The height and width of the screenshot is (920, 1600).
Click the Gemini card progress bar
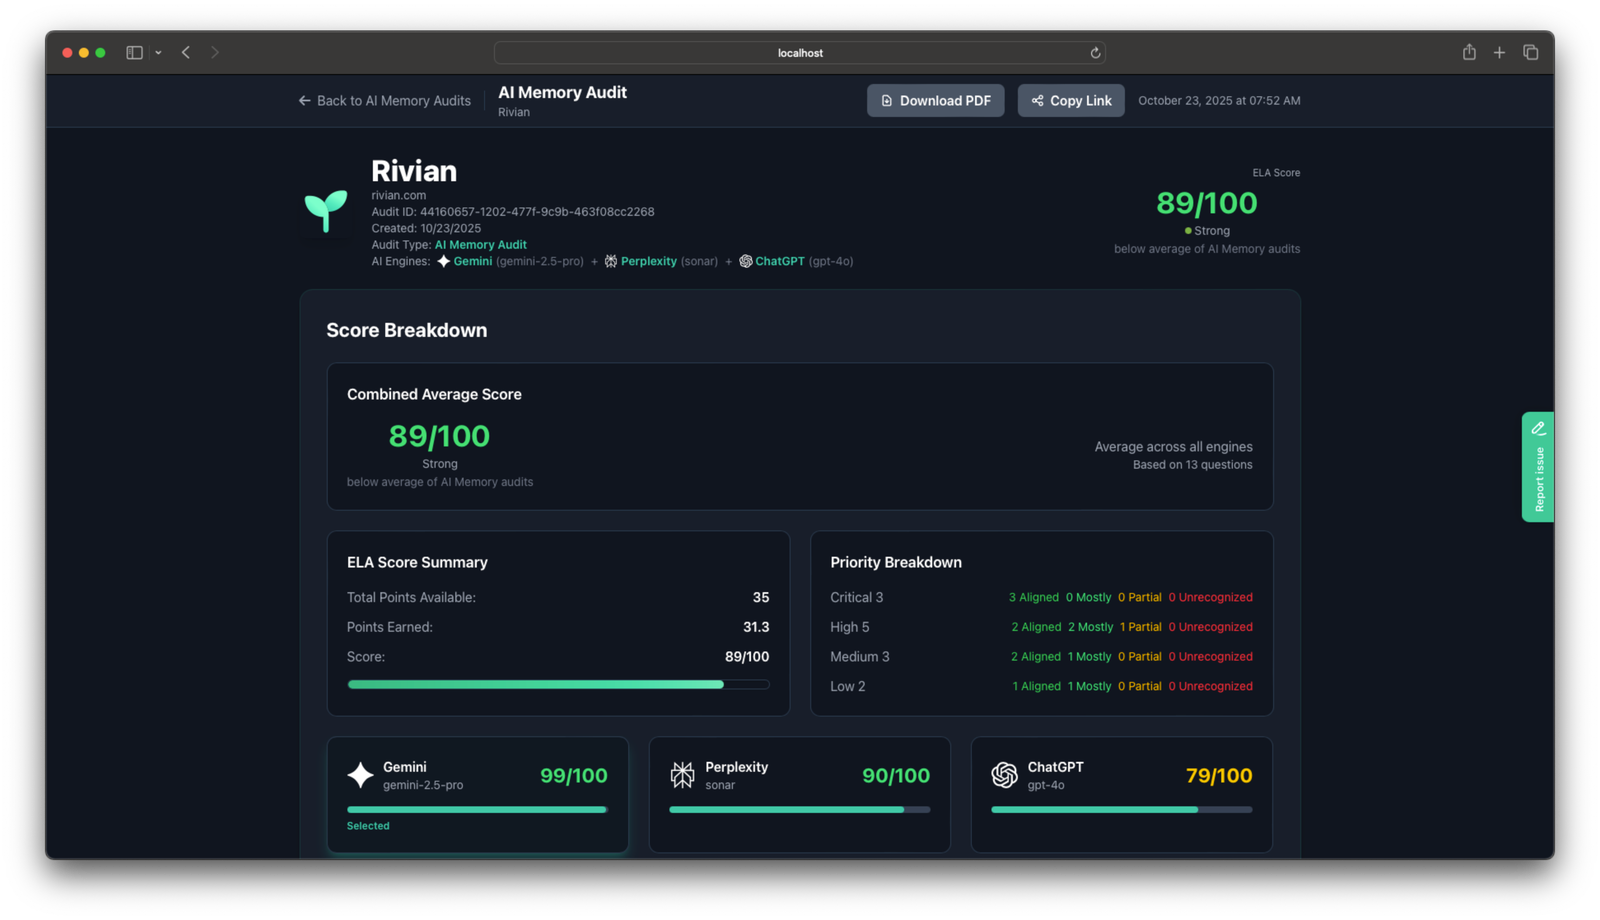(x=478, y=810)
